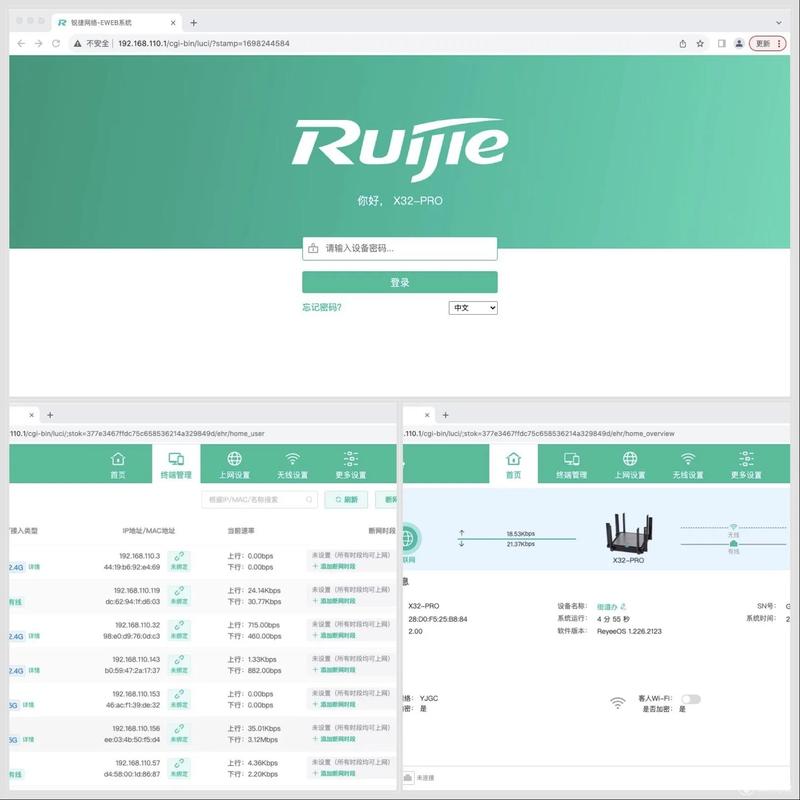Click bind icon for 192.168.110.3

click(x=179, y=561)
